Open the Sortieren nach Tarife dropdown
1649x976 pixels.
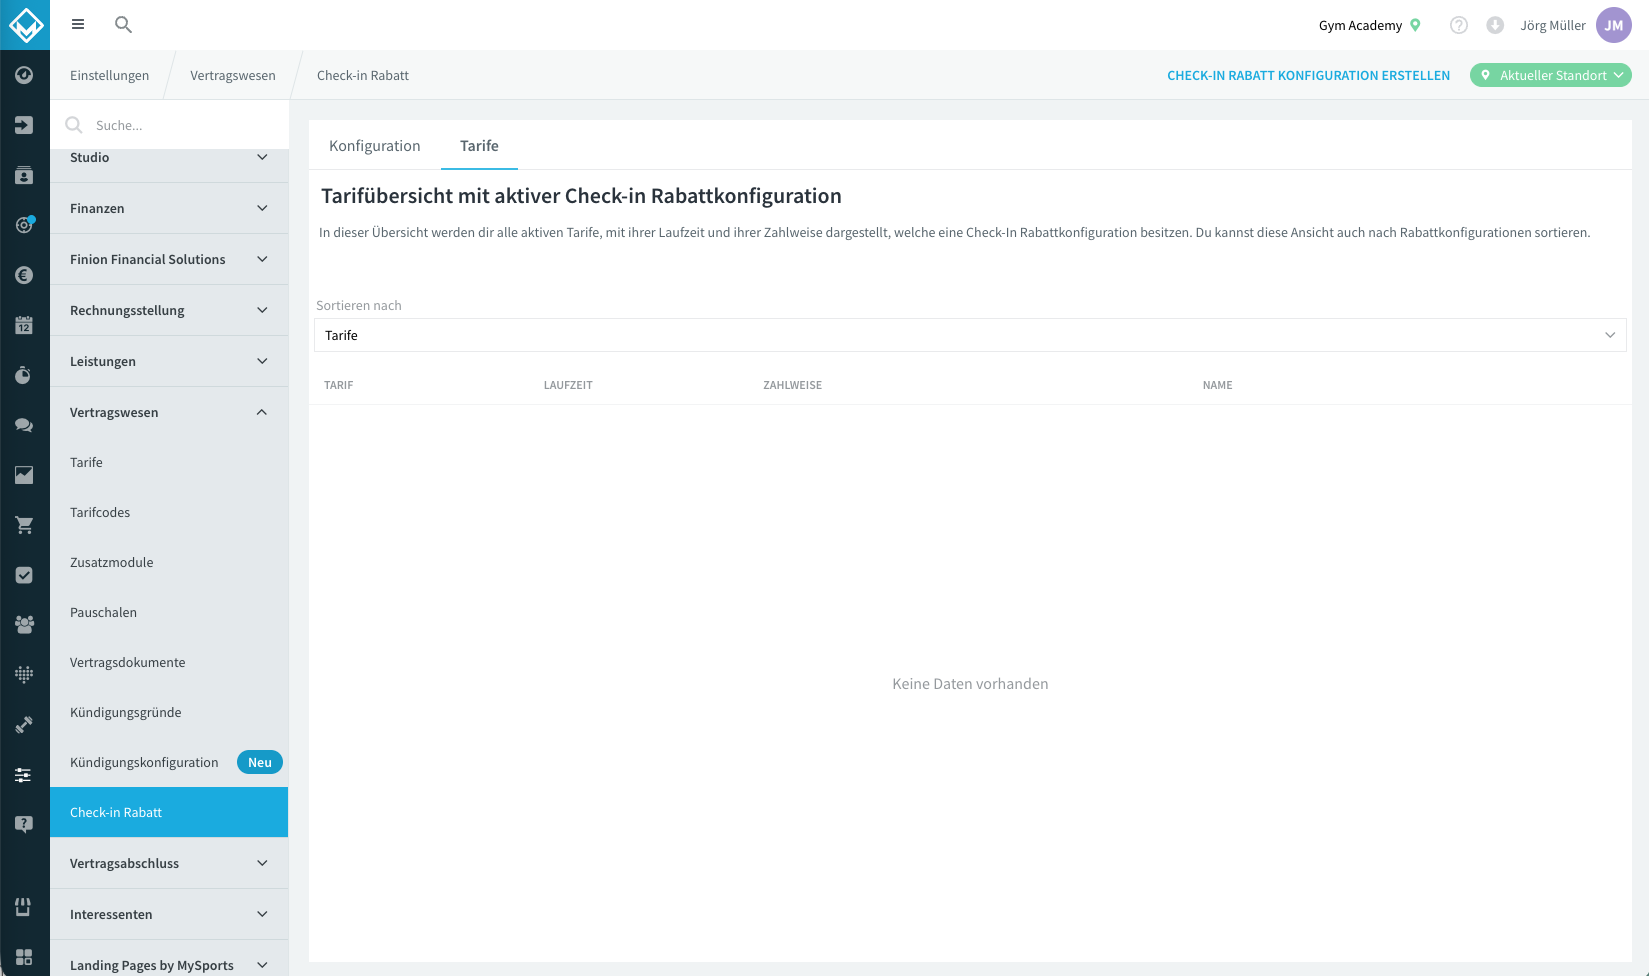(x=970, y=335)
